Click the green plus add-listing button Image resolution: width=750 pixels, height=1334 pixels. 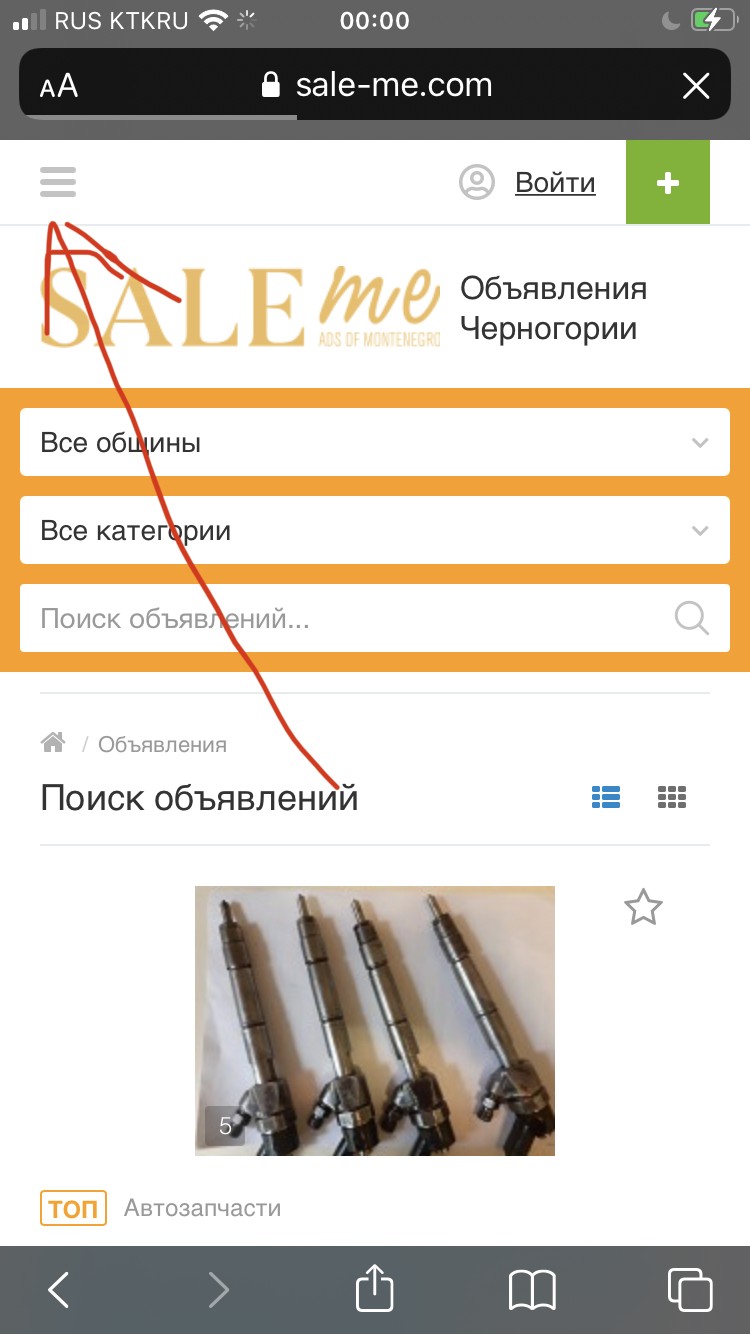point(668,182)
